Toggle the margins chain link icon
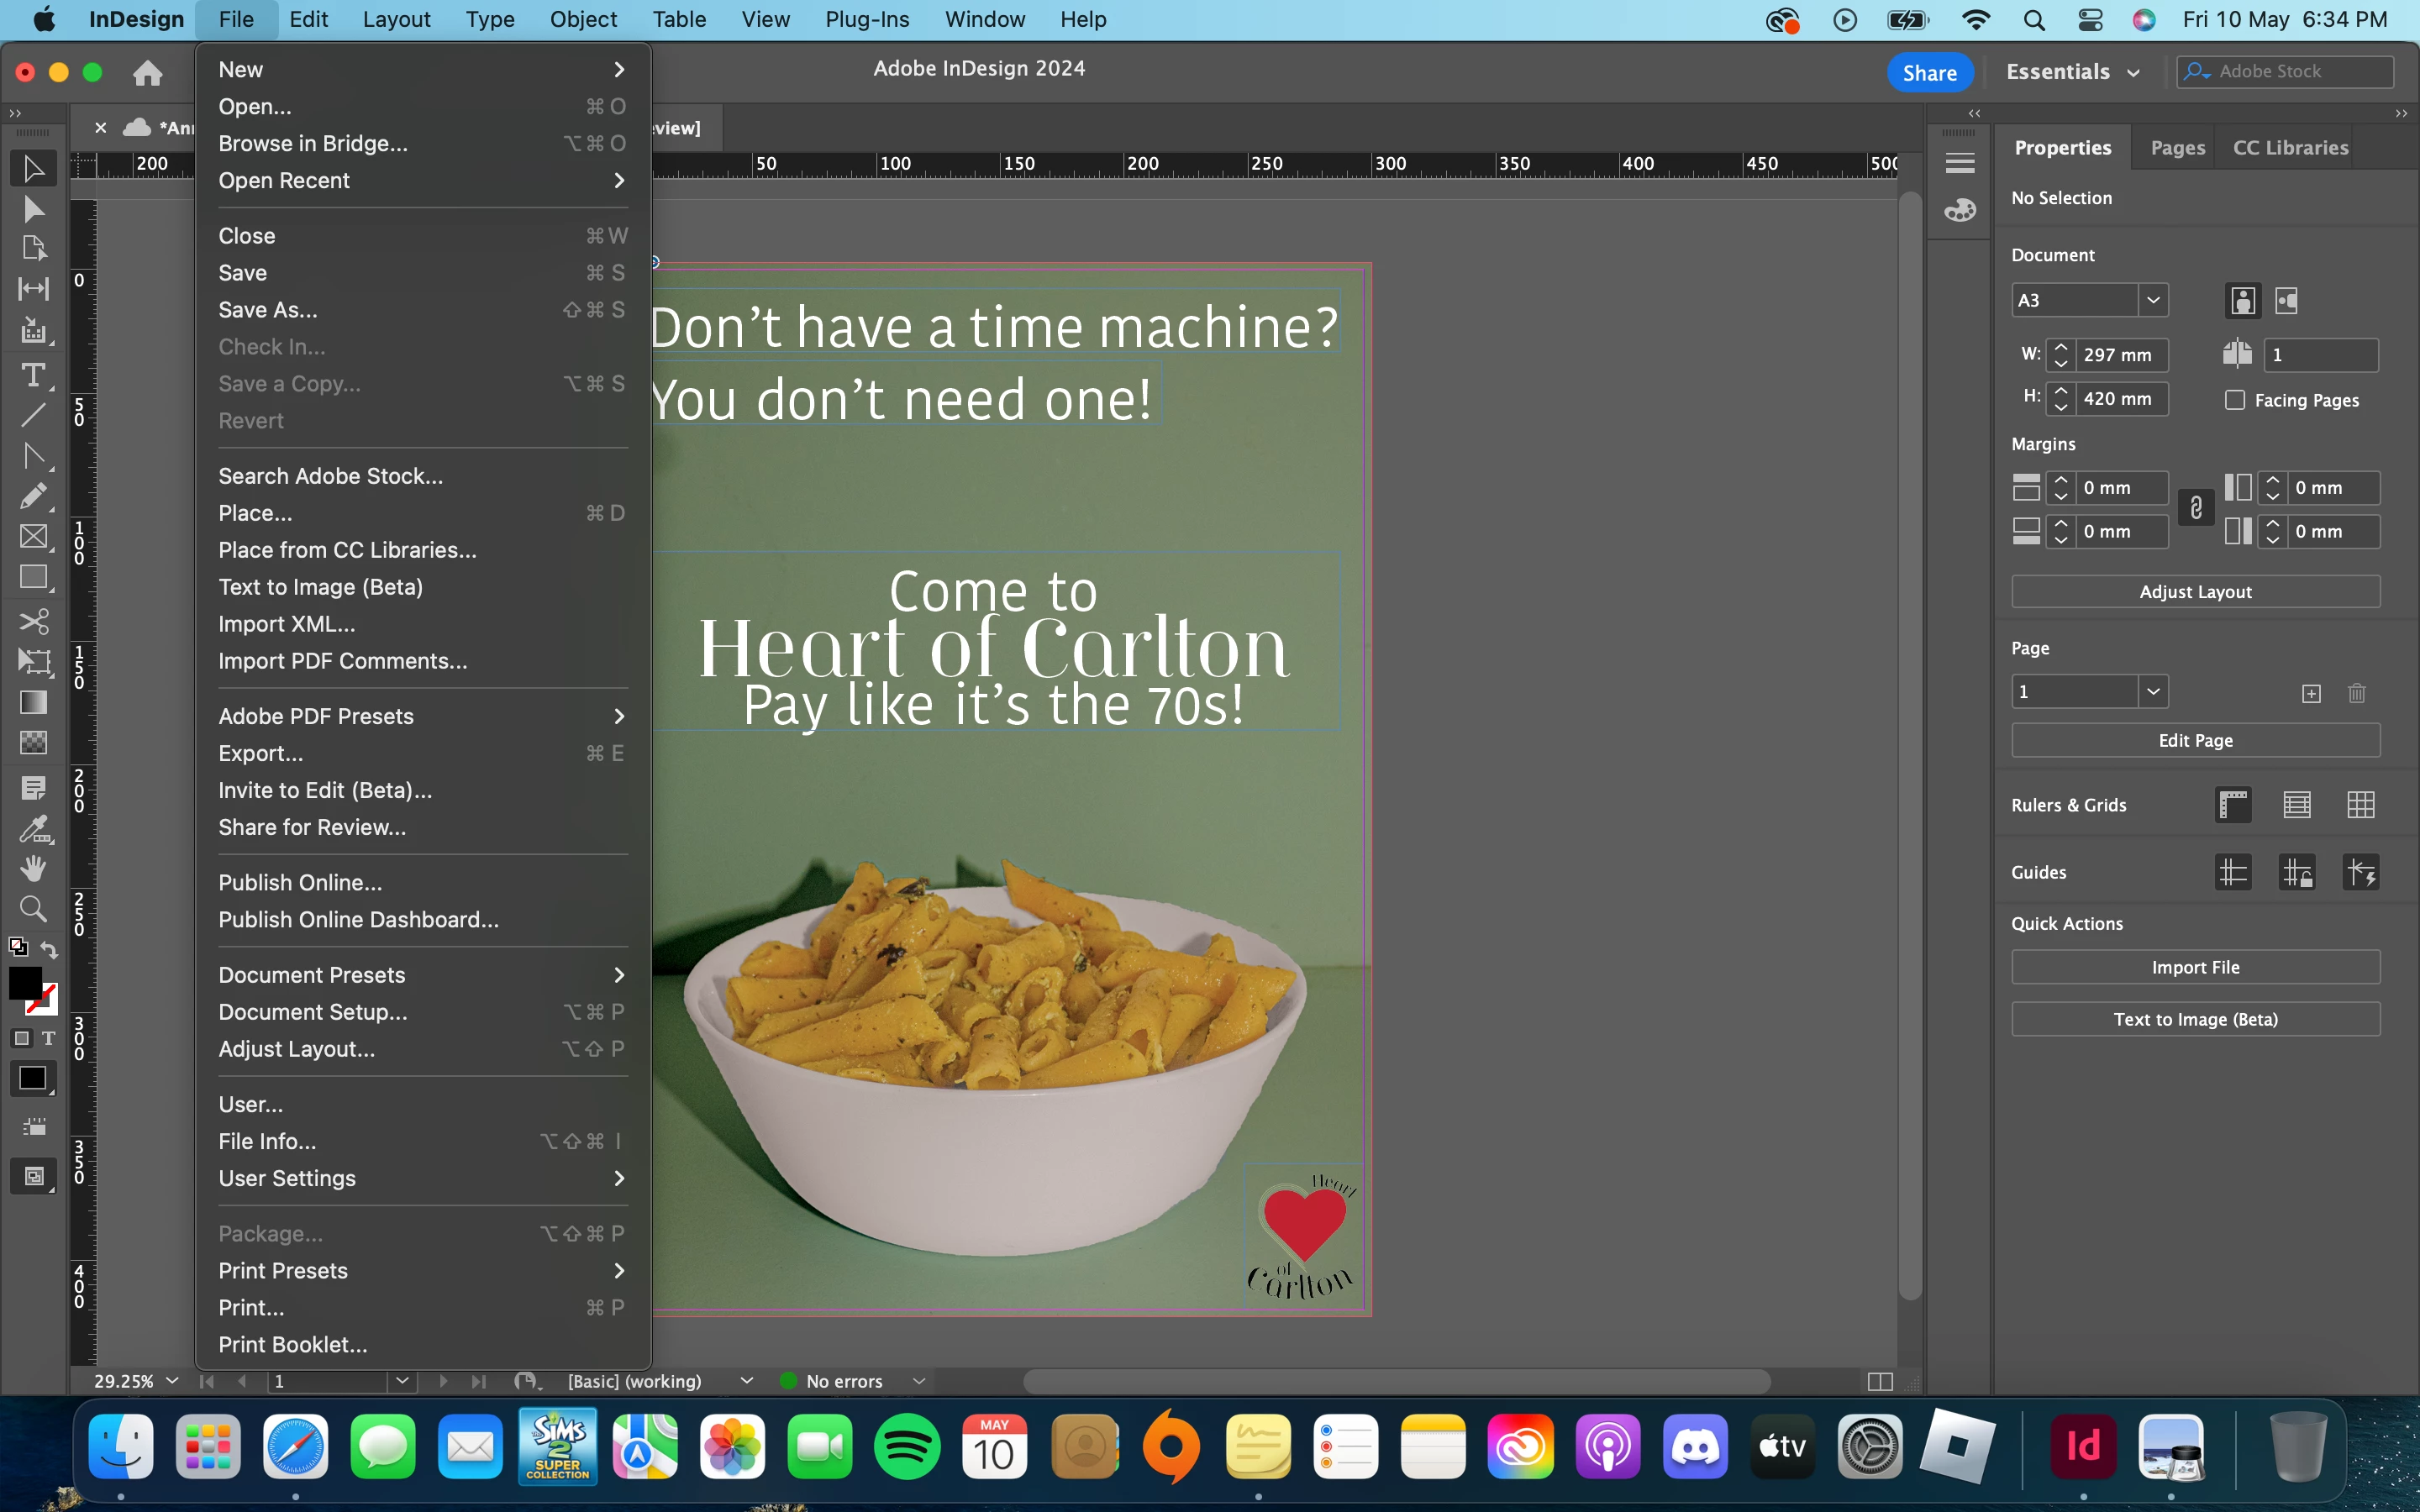This screenshot has width=2420, height=1512. (x=2196, y=509)
